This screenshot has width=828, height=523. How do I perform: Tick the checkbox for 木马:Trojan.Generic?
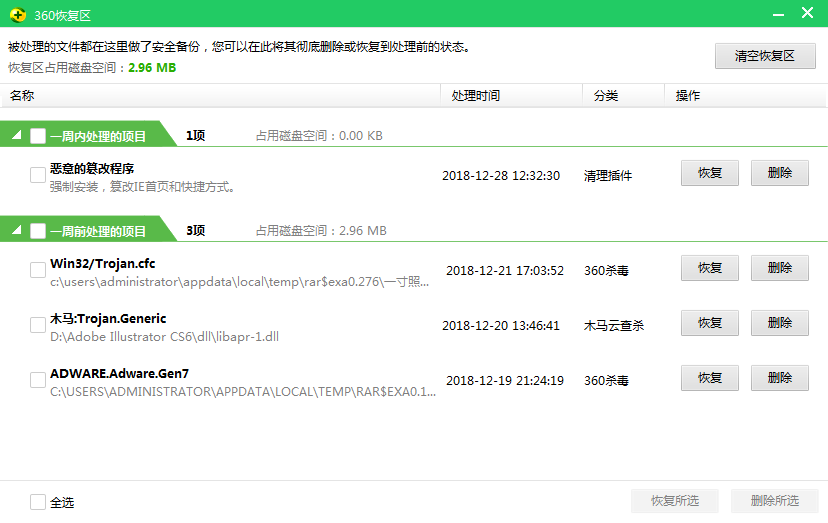pyautogui.click(x=37, y=325)
